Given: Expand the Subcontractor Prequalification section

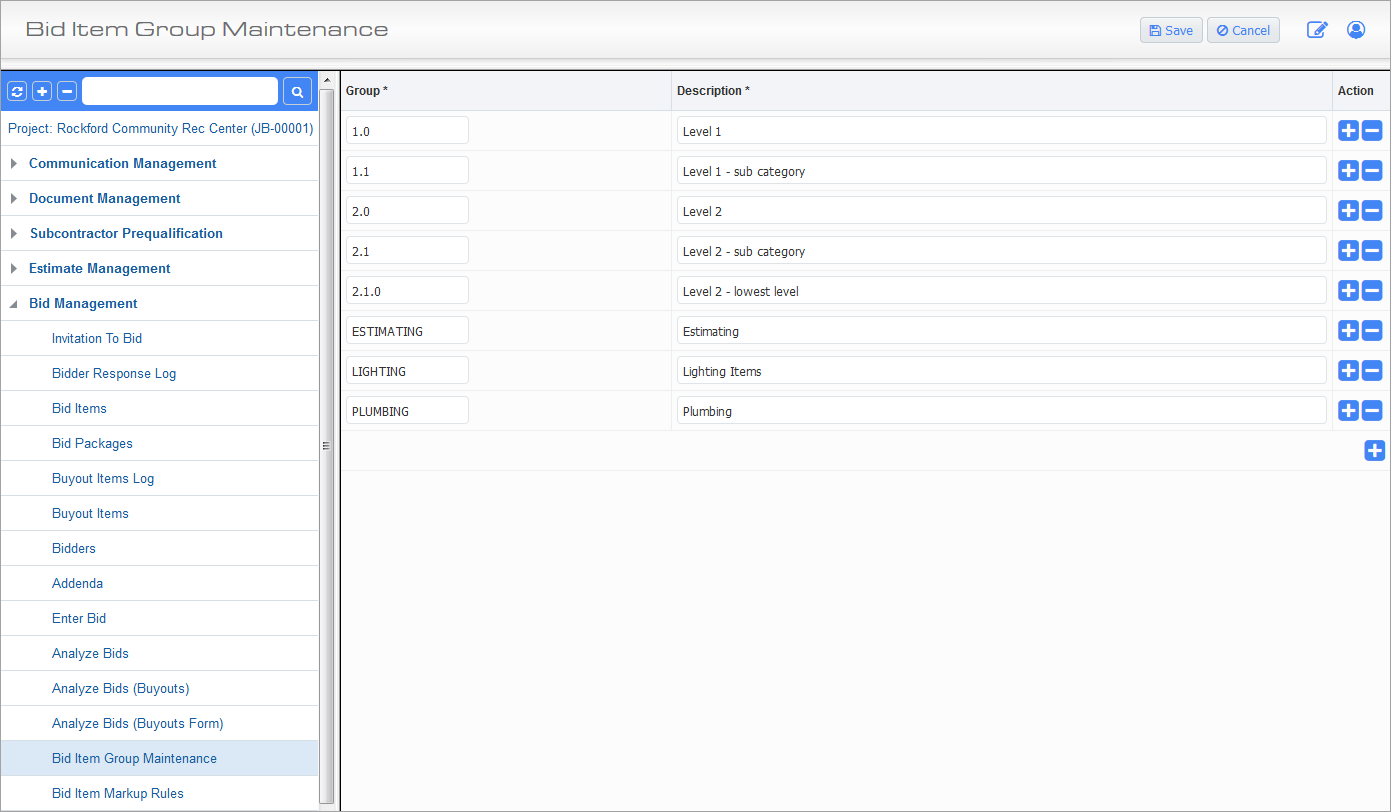Looking at the screenshot, I should pyautogui.click(x=14, y=233).
